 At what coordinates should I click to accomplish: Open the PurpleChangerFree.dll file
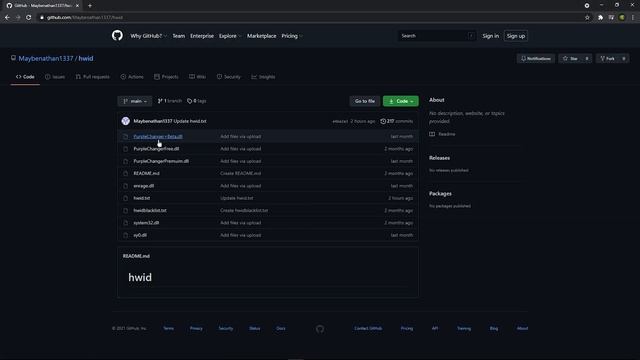156,149
